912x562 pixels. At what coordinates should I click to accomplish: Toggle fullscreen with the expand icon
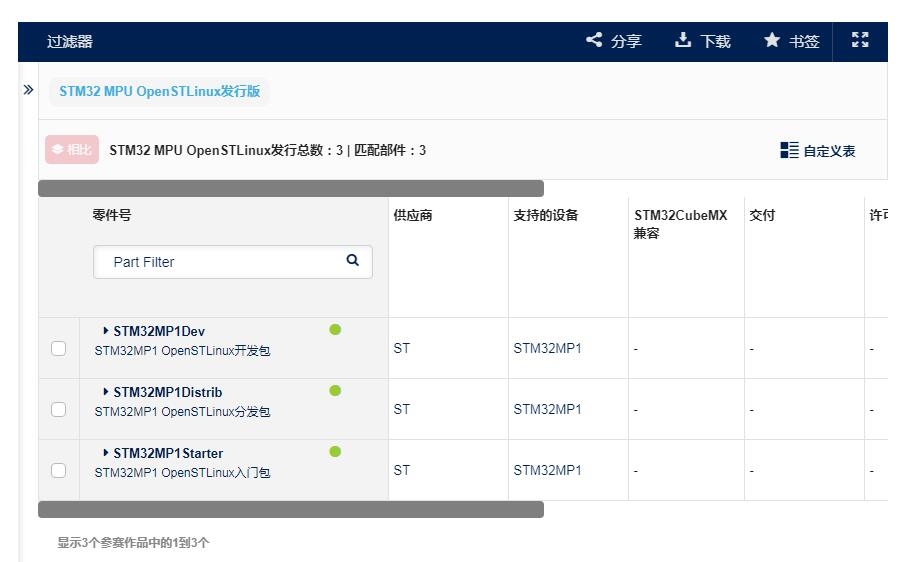(x=860, y=40)
